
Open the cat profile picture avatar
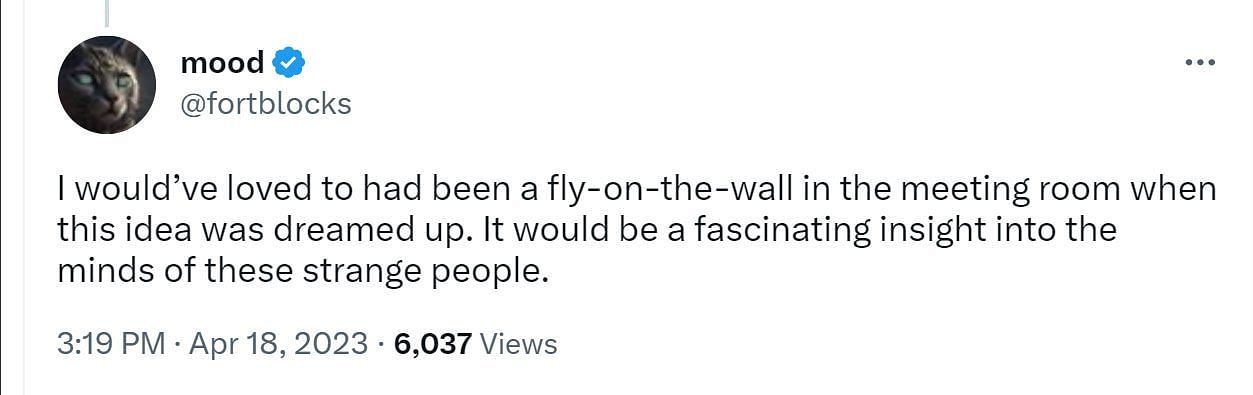(x=107, y=85)
